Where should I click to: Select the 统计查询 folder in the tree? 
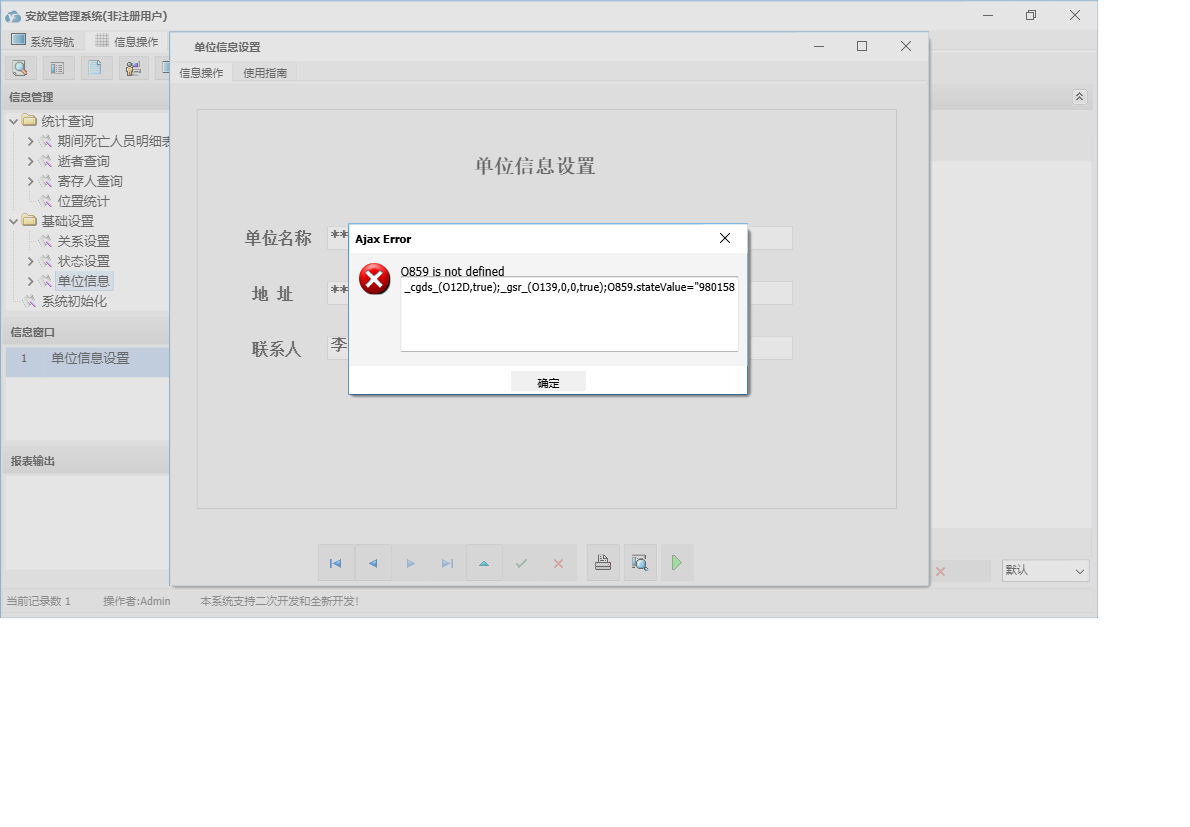click(68, 121)
